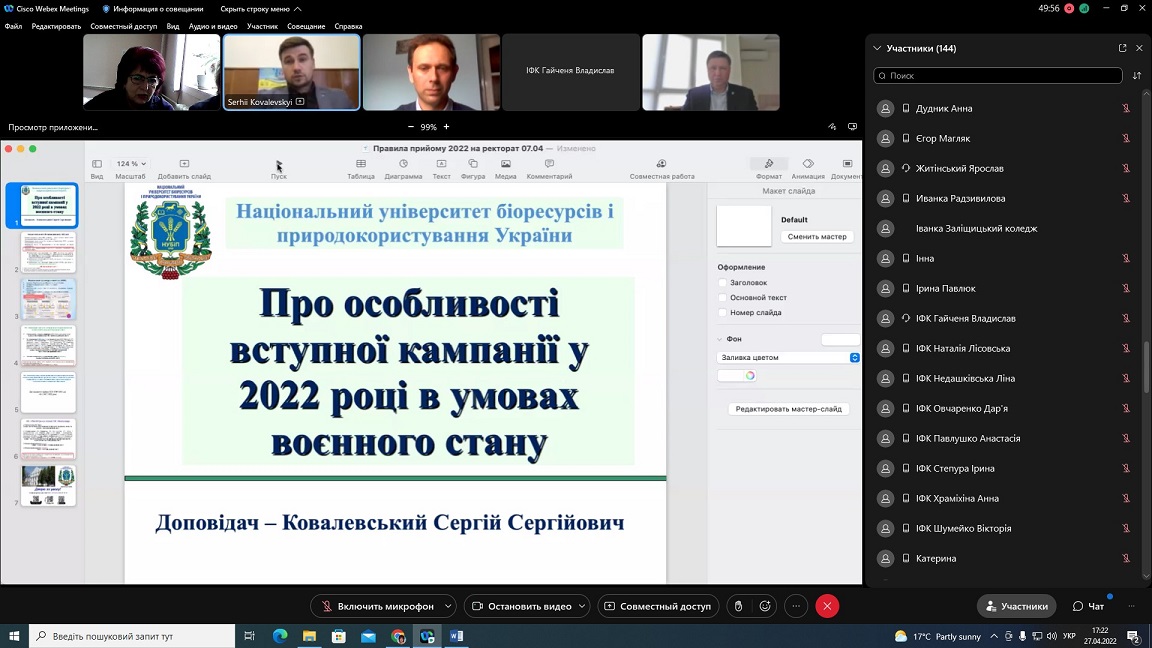Open the Keynote Table (Таблица) tool
The width and height of the screenshot is (1152, 648).
361,164
